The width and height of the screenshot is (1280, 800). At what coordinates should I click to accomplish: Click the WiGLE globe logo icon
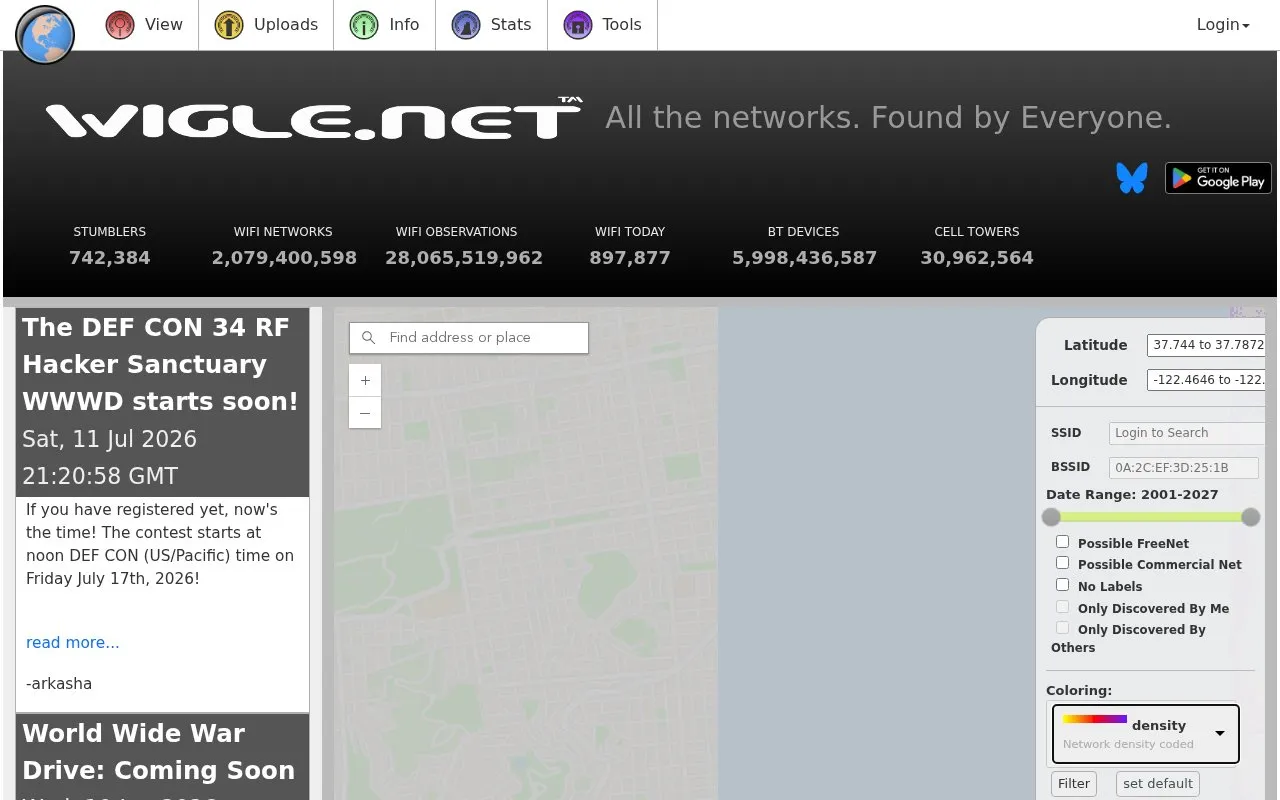(45, 35)
